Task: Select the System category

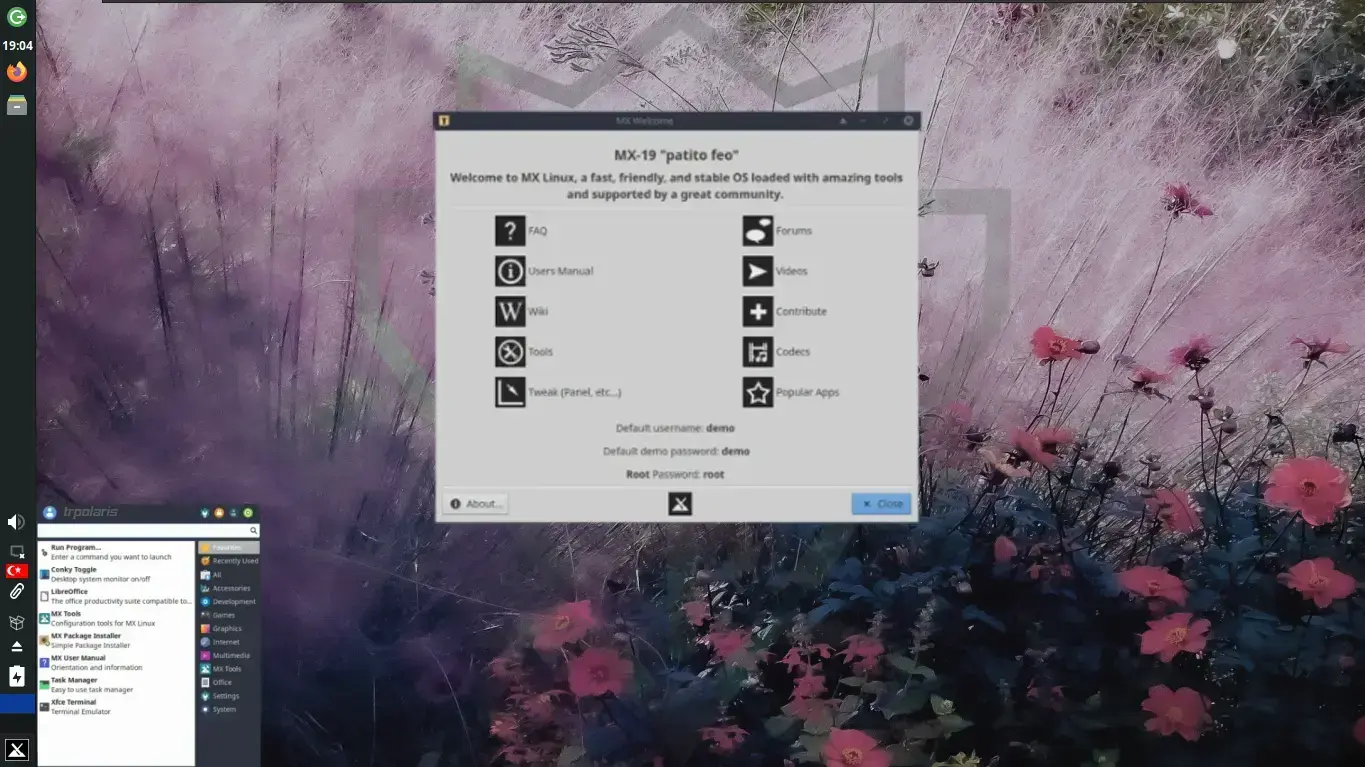Action: point(229,710)
